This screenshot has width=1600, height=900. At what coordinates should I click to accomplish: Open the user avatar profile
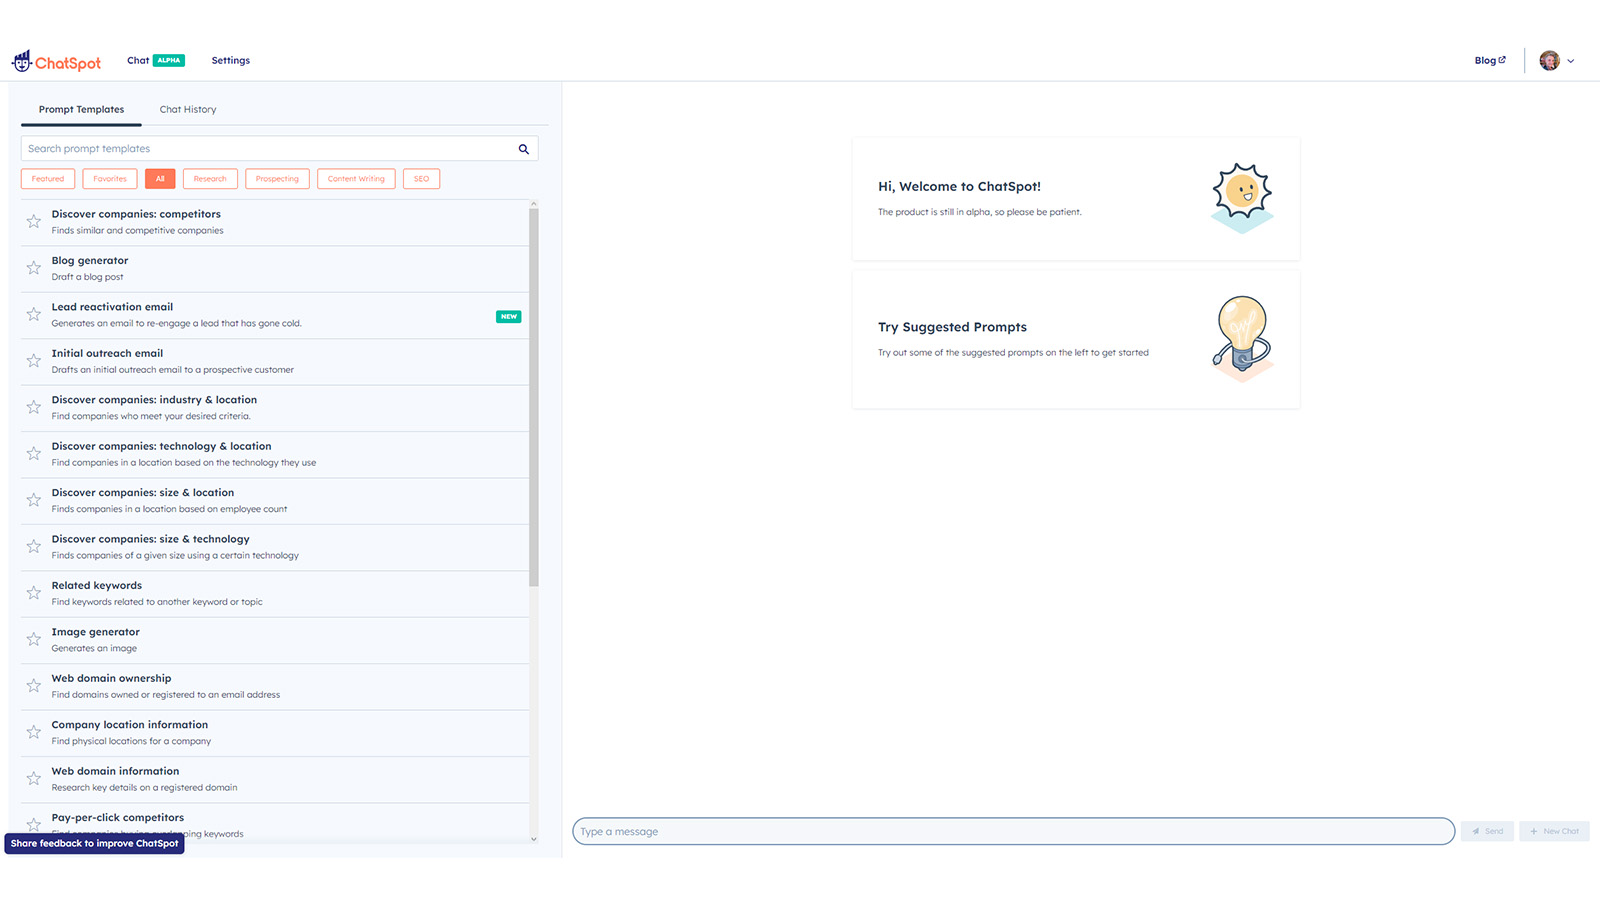[x=1549, y=61]
